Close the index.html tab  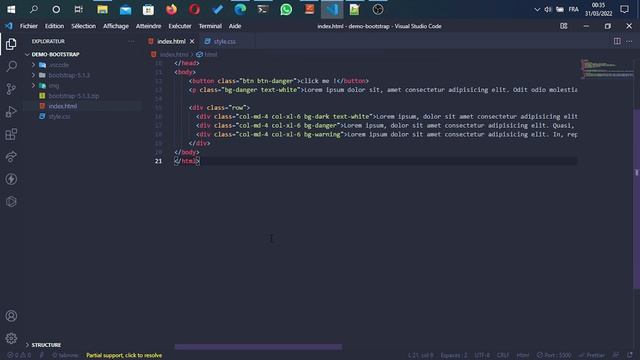click(x=192, y=42)
